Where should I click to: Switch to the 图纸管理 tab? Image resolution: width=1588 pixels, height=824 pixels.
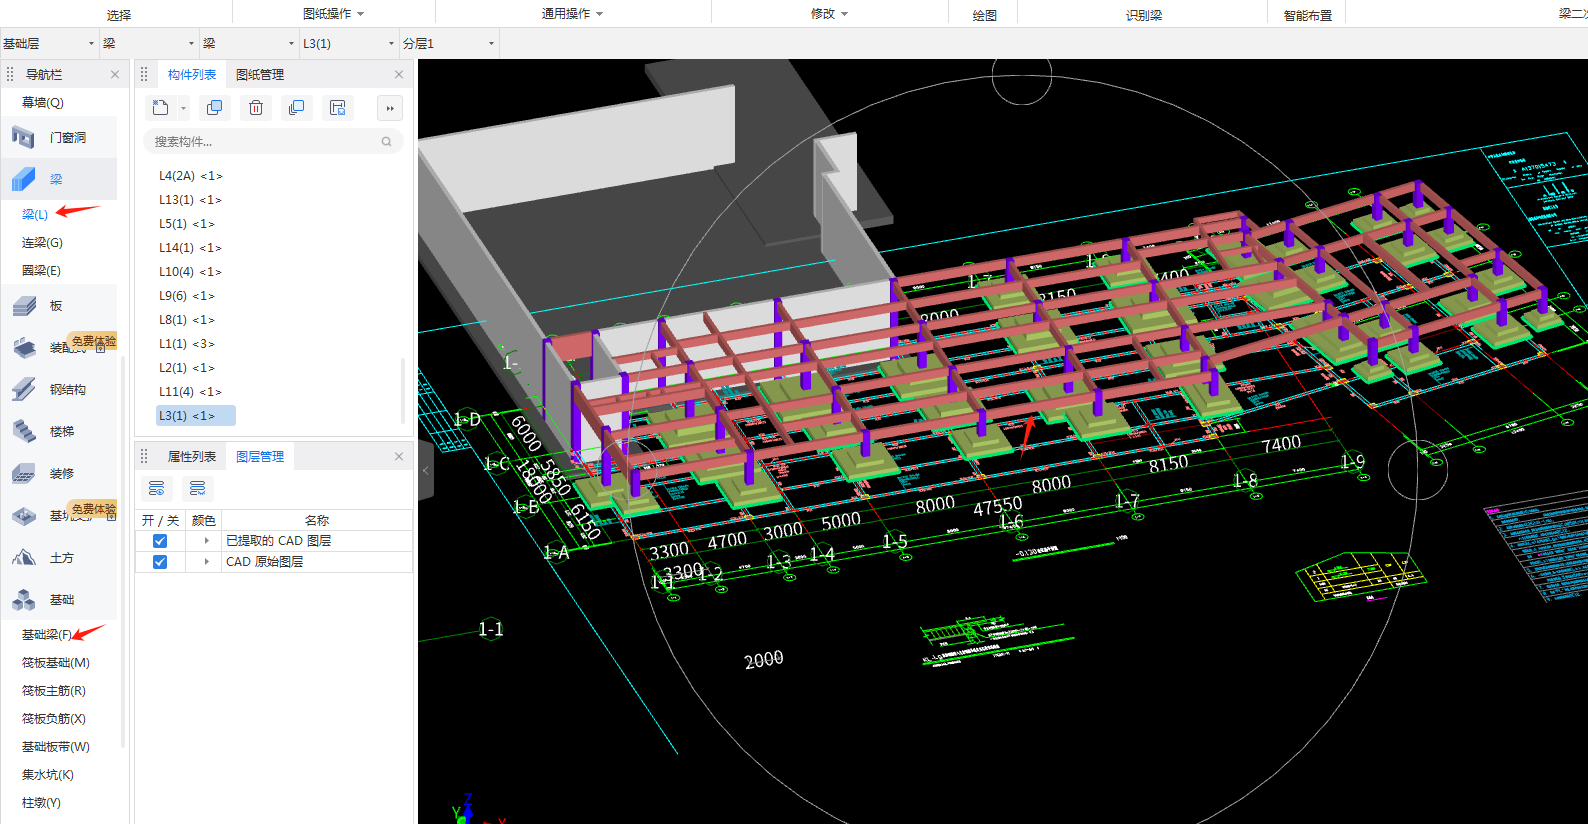[x=260, y=74]
